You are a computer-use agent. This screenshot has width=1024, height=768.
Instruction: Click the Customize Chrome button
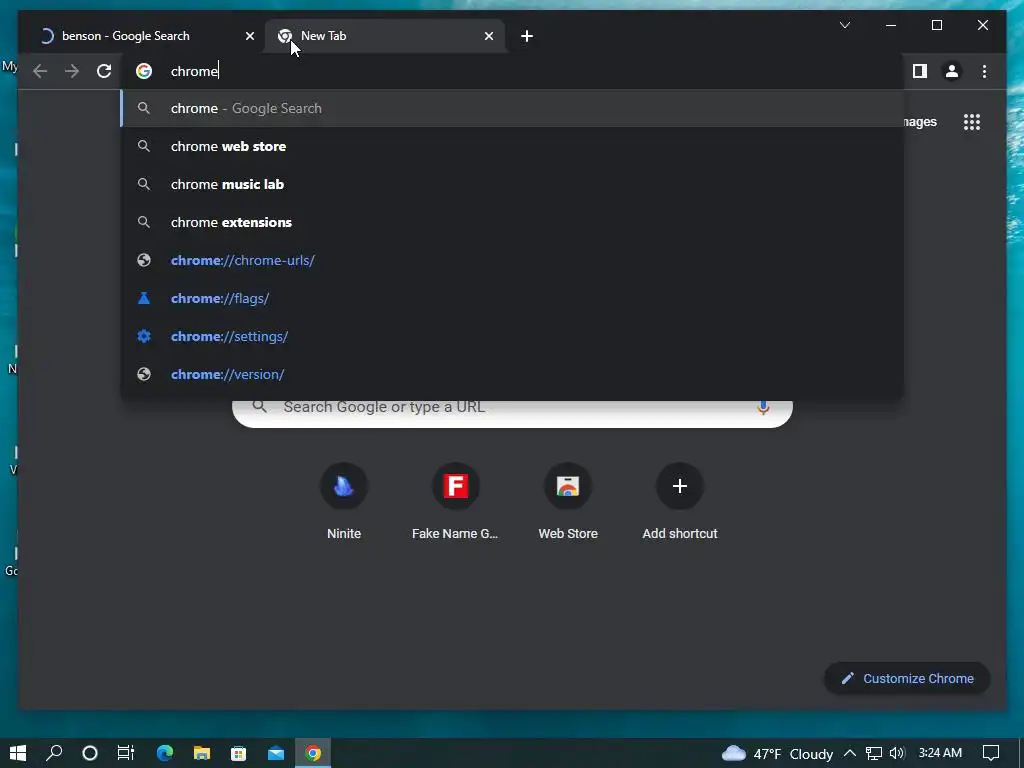coord(907,679)
